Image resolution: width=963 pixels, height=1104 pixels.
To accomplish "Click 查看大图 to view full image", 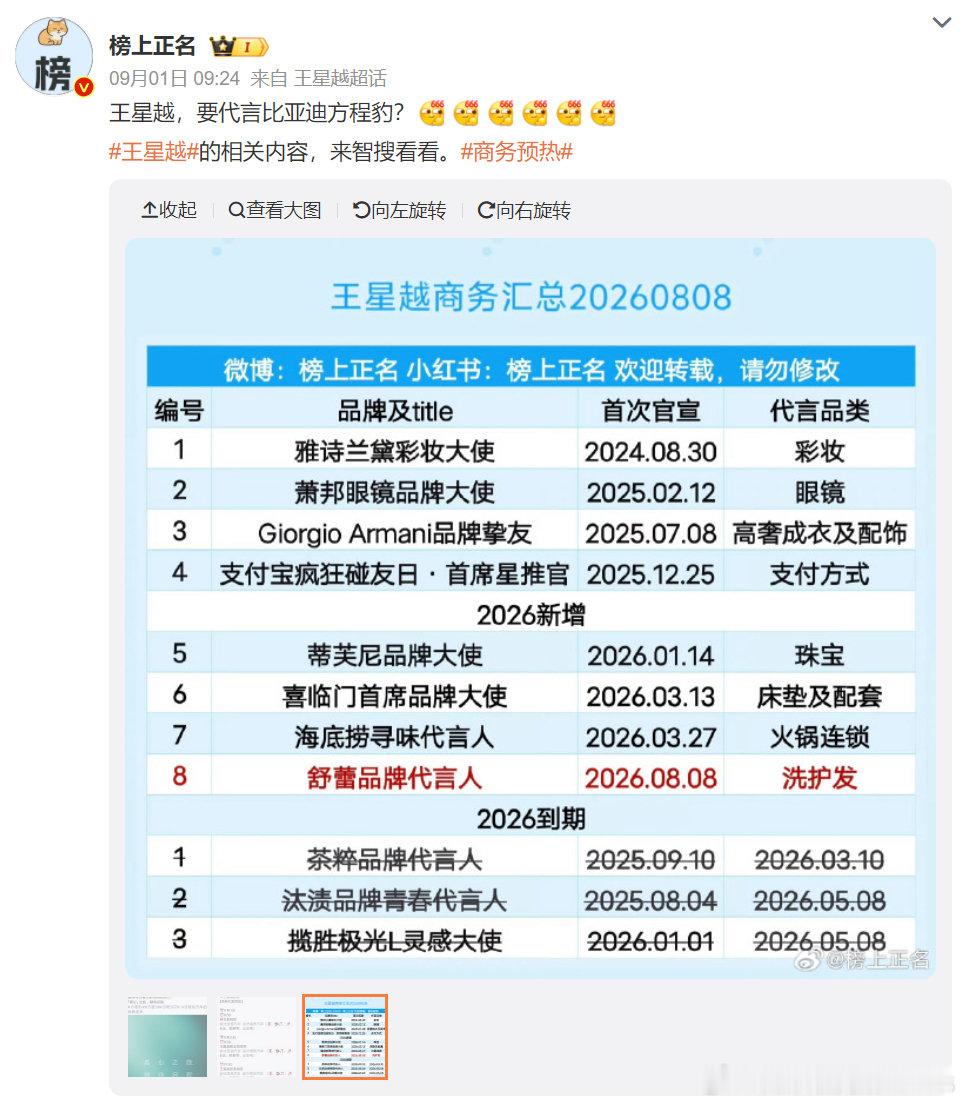I will 275,210.
